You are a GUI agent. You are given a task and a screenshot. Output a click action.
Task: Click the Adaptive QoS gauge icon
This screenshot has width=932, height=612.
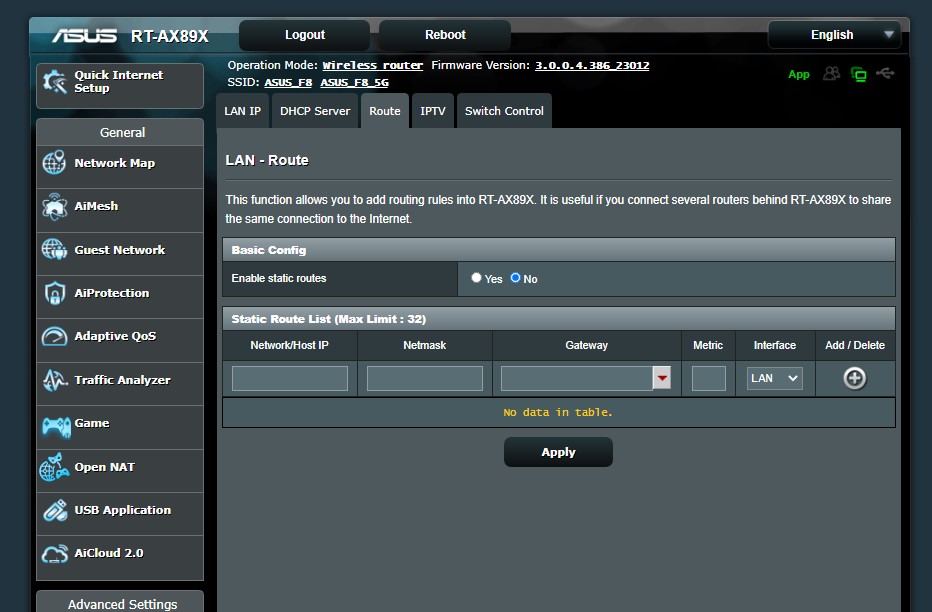(54, 336)
